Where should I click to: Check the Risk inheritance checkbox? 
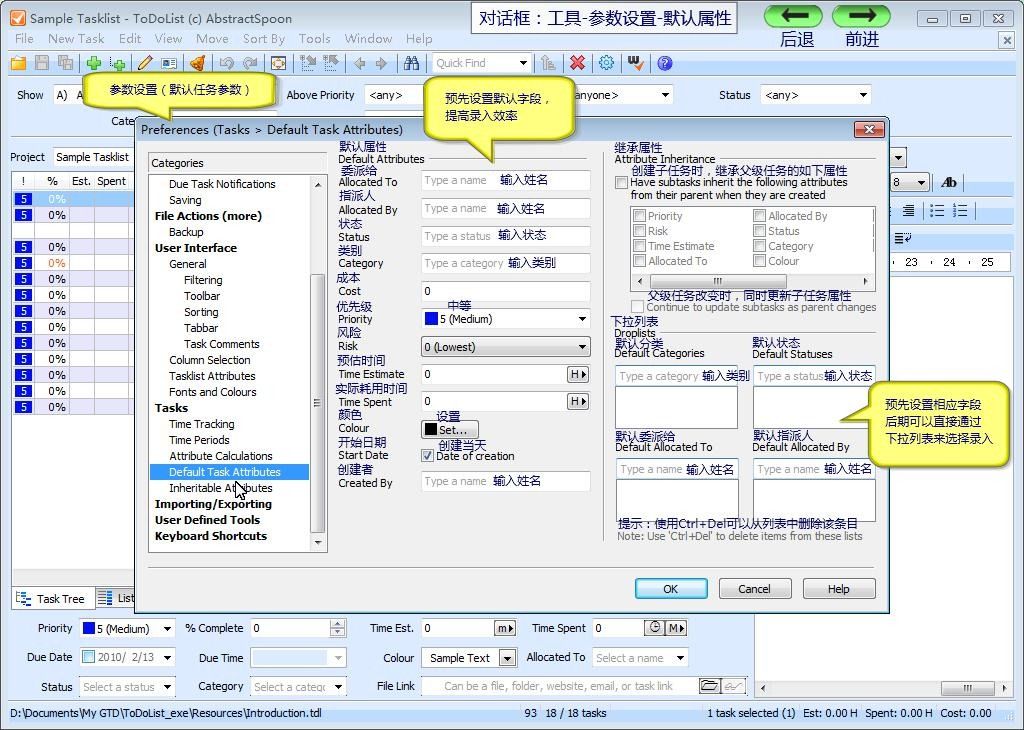pos(640,230)
